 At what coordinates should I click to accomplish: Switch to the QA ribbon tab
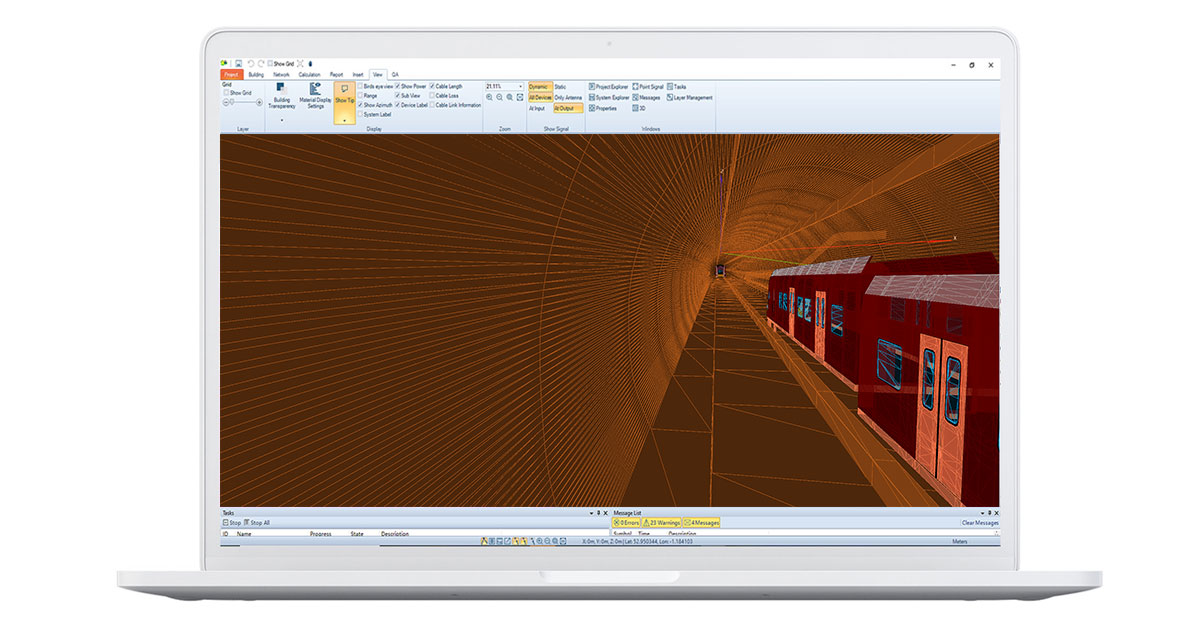point(396,73)
